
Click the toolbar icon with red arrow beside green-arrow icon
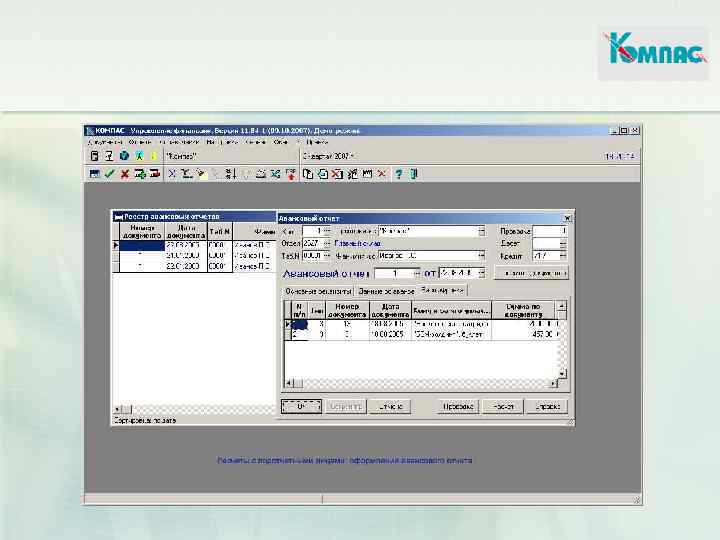(155, 174)
